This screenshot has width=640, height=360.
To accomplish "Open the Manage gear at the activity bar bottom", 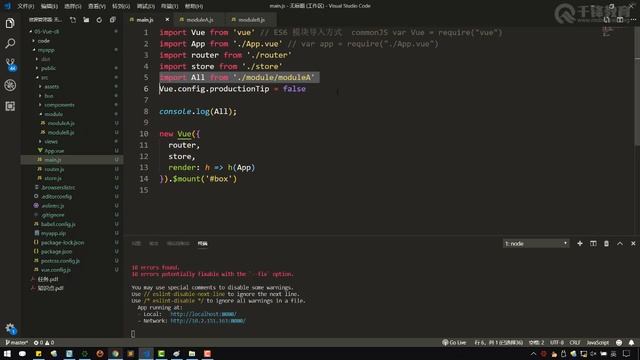I will [x=10, y=328].
